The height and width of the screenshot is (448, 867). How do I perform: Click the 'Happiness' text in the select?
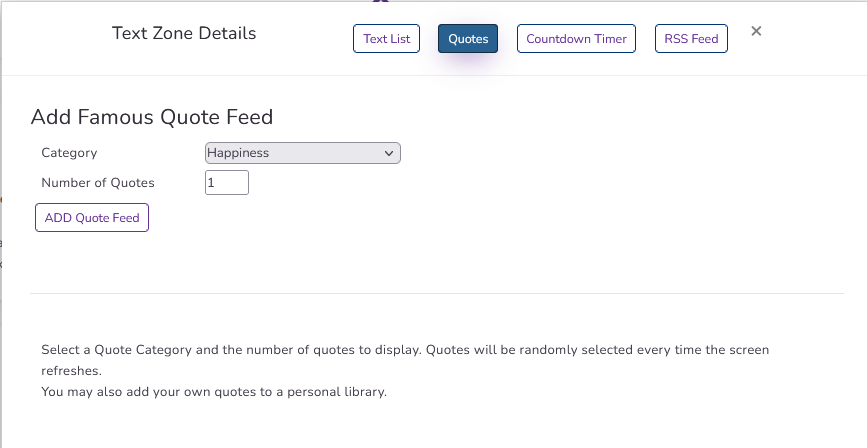[238, 153]
